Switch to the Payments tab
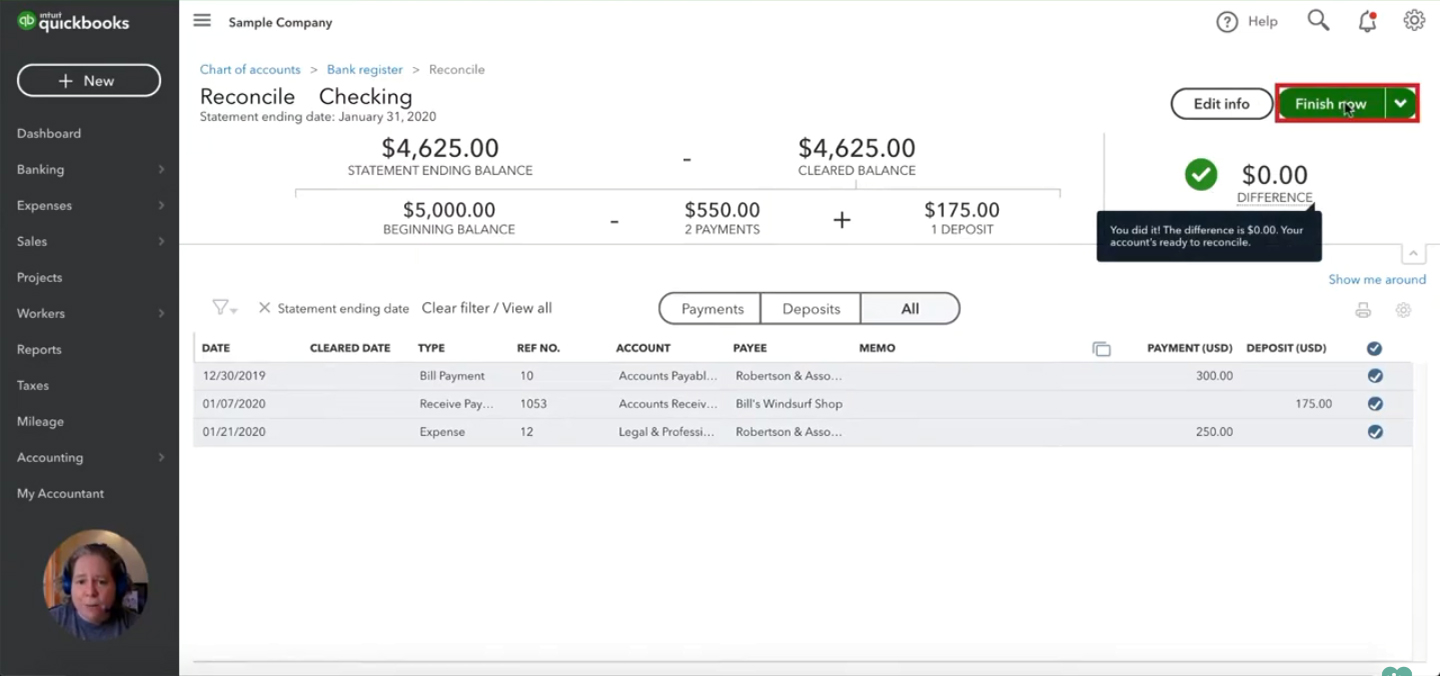The height and width of the screenshot is (676, 1440). tap(711, 309)
